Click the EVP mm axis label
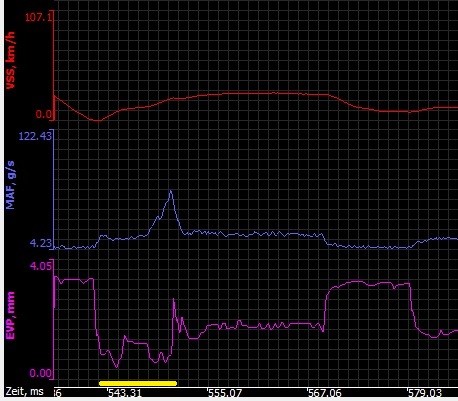458x401 pixels. tap(11, 316)
